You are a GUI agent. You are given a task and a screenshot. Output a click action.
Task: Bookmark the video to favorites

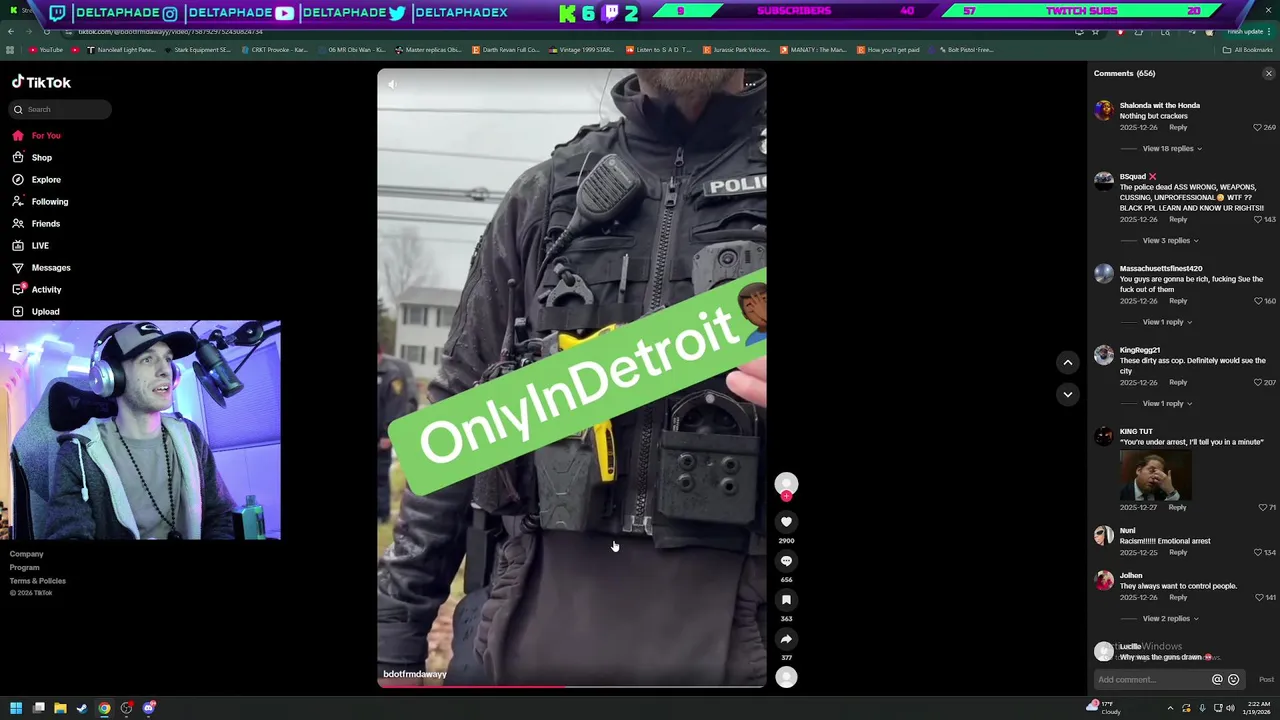click(x=786, y=600)
